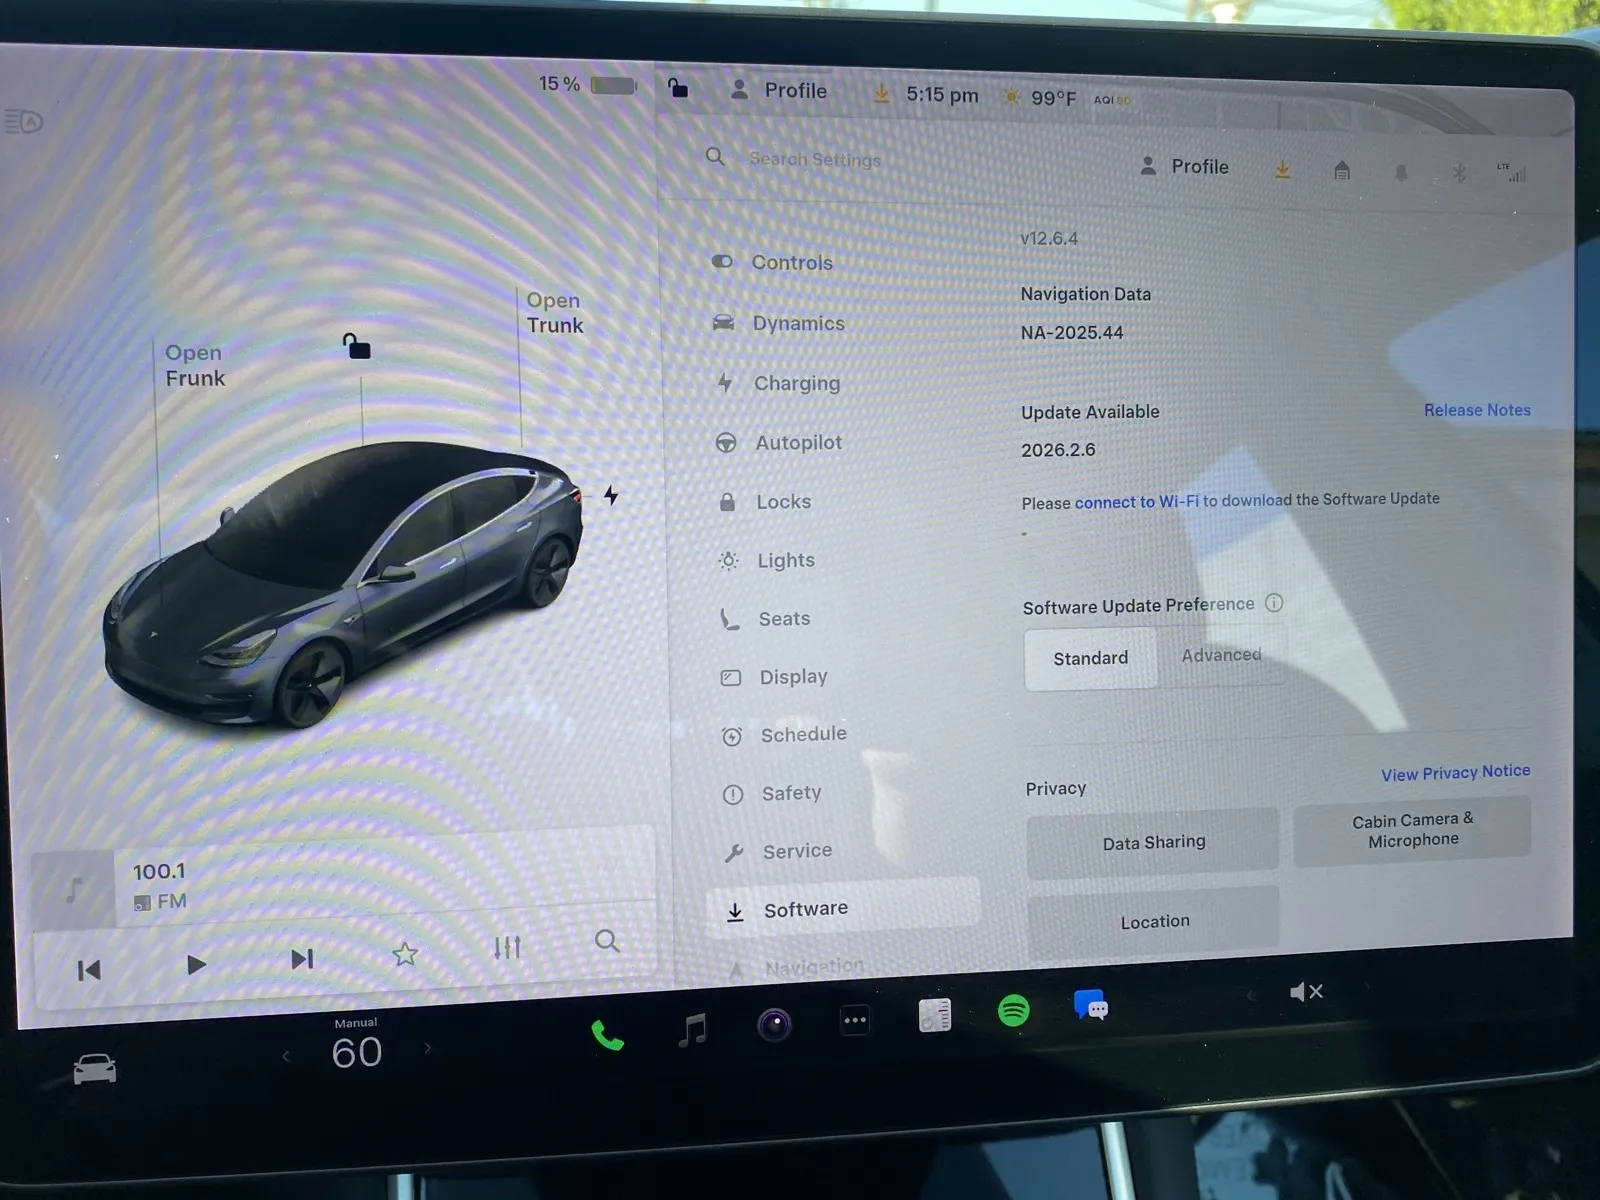The width and height of the screenshot is (1600, 1200).
Task: Launch Spotify from the bottom bar
Action: coord(1013,1011)
